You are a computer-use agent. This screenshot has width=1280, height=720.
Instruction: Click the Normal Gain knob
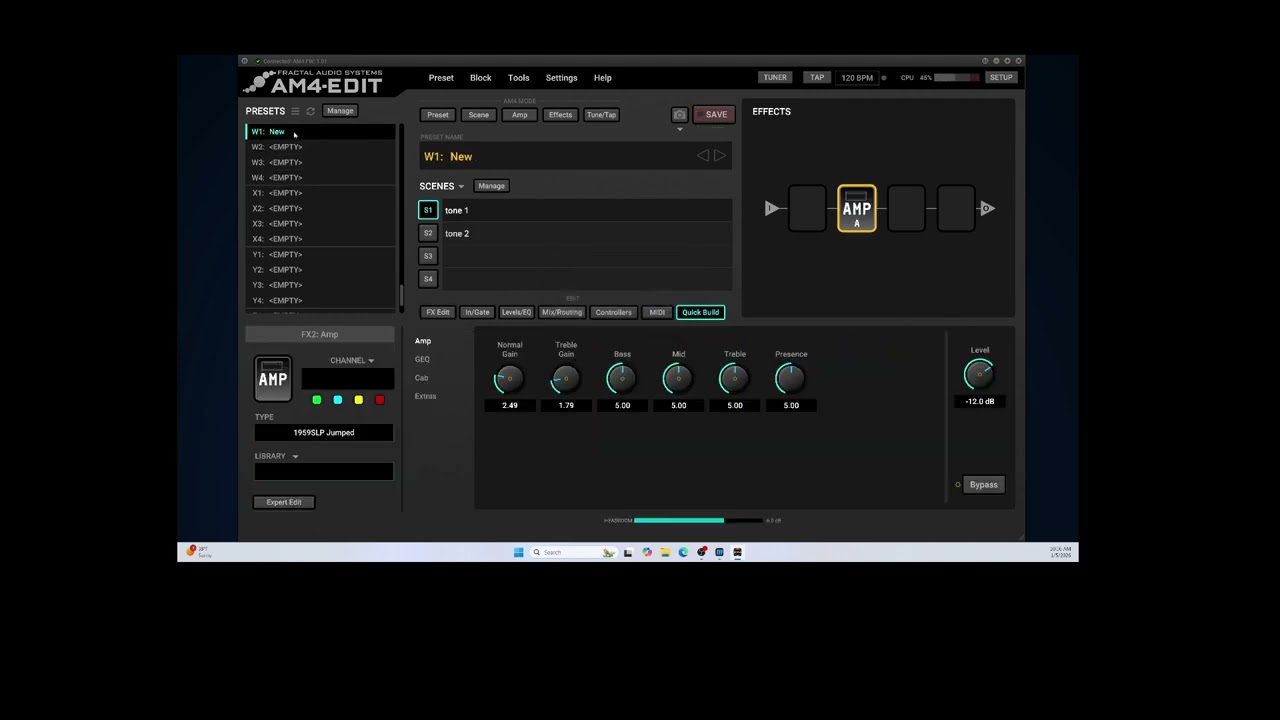509,379
